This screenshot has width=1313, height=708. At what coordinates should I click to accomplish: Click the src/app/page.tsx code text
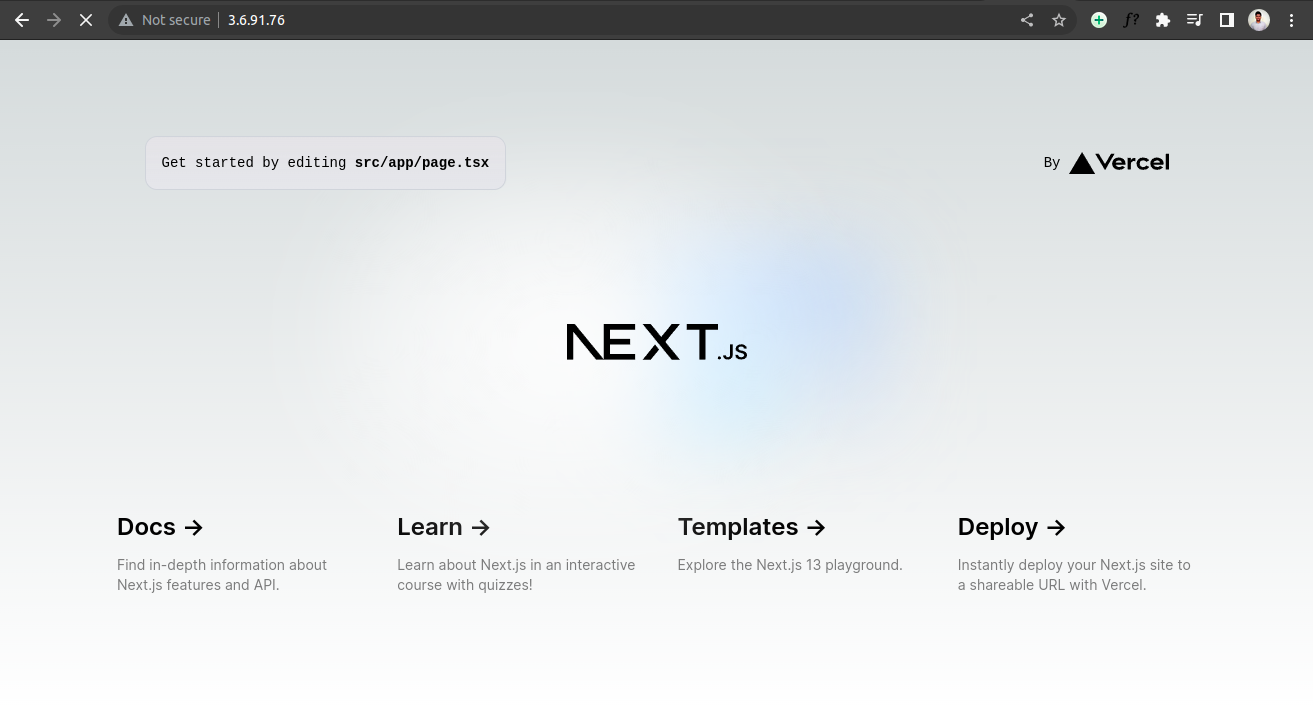pyautogui.click(x=422, y=162)
